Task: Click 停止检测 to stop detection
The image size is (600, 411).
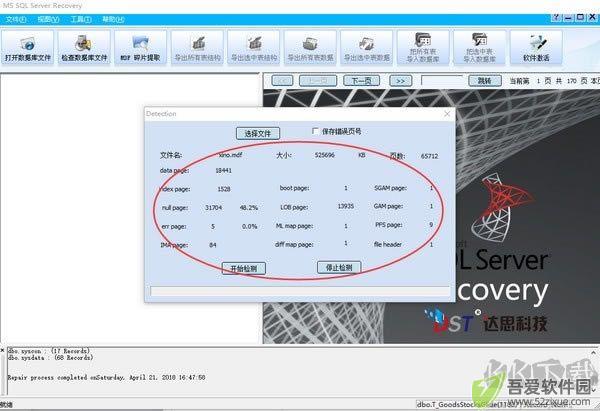Action: (x=339, y=267)
